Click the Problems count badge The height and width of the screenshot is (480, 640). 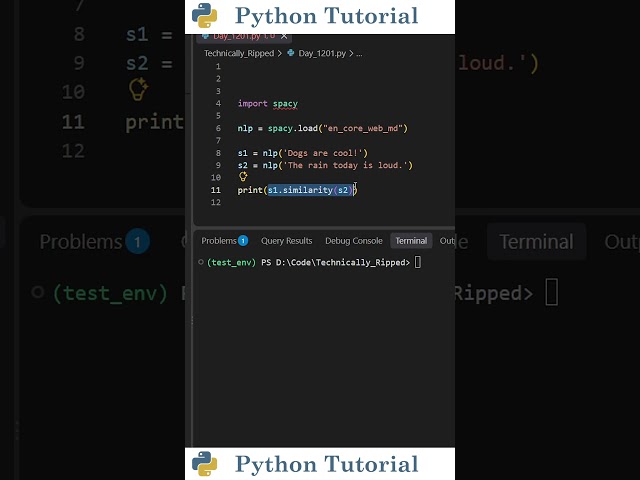243,241
